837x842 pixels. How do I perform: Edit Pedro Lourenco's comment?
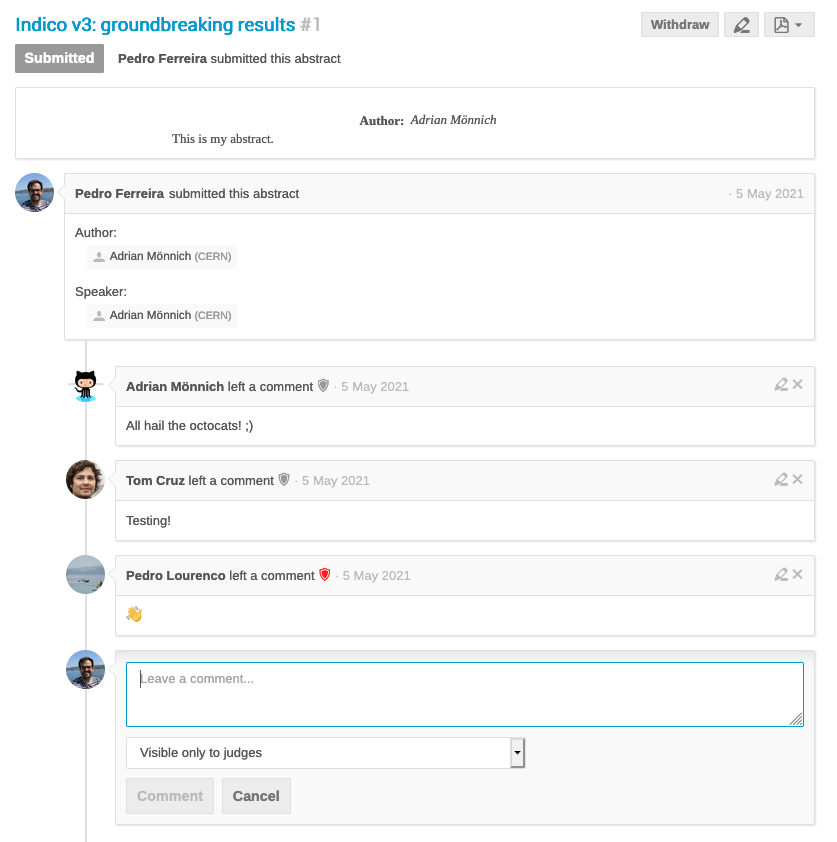(x=781, y=575)
